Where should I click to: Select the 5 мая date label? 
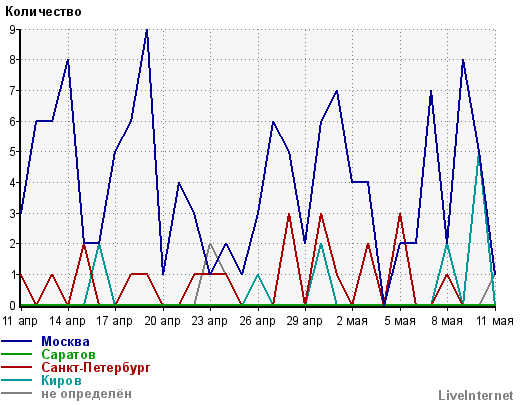pos(400,321)
